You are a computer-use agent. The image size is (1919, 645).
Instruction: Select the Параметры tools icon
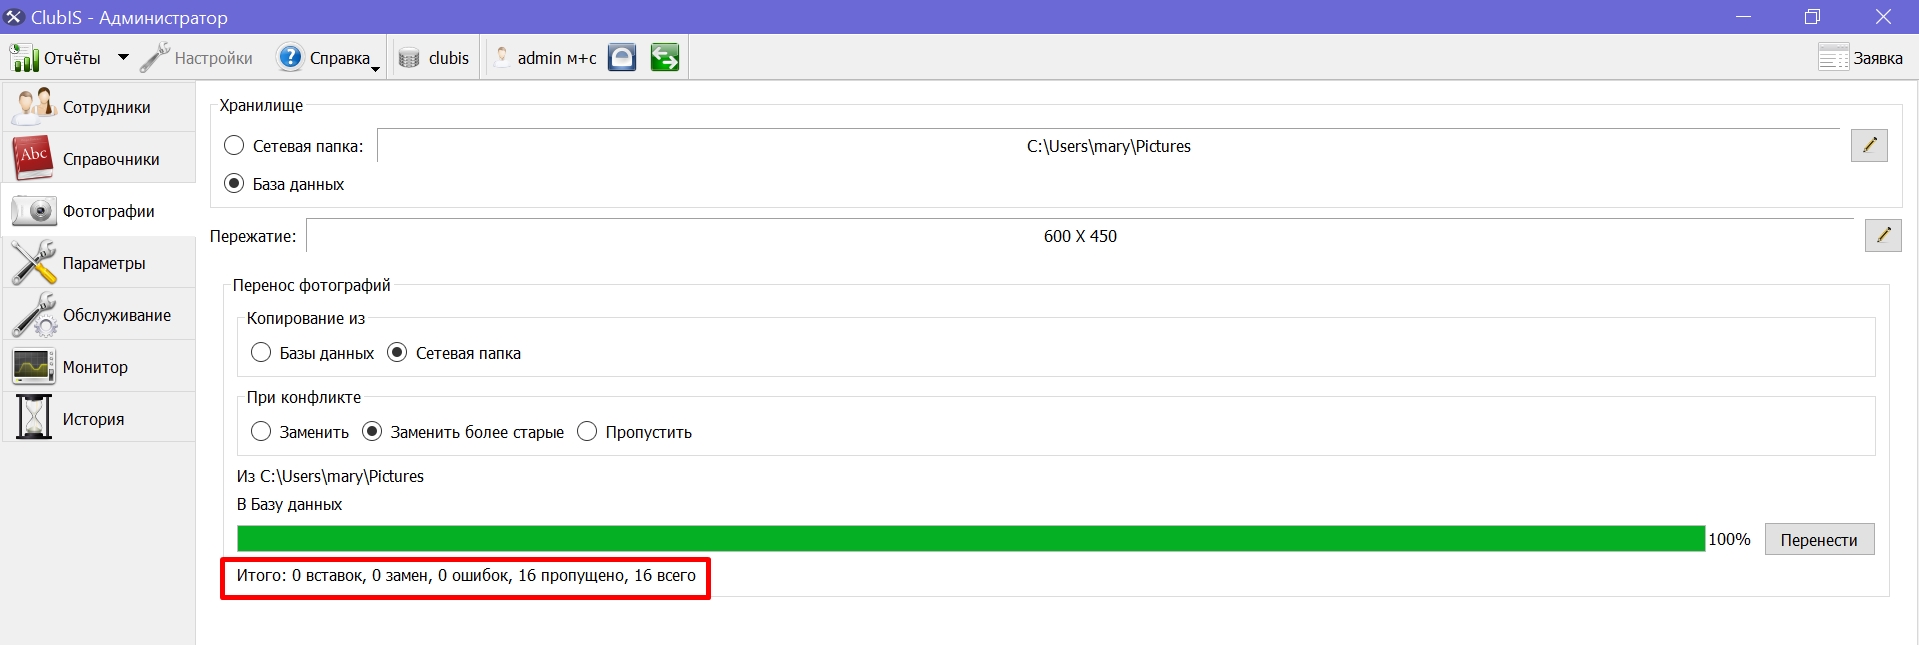pos(33,263)
